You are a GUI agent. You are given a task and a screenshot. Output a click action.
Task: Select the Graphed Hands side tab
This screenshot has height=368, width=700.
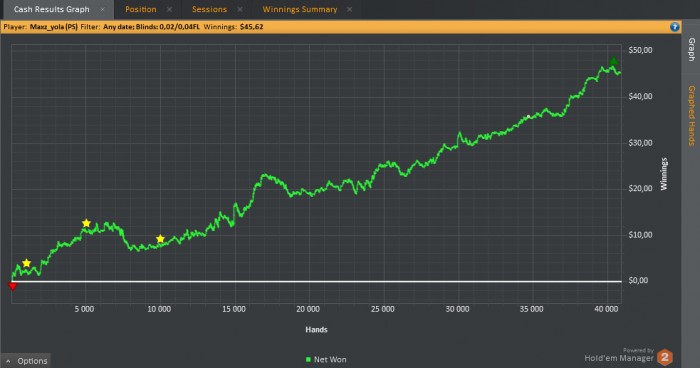pos(692,116)
